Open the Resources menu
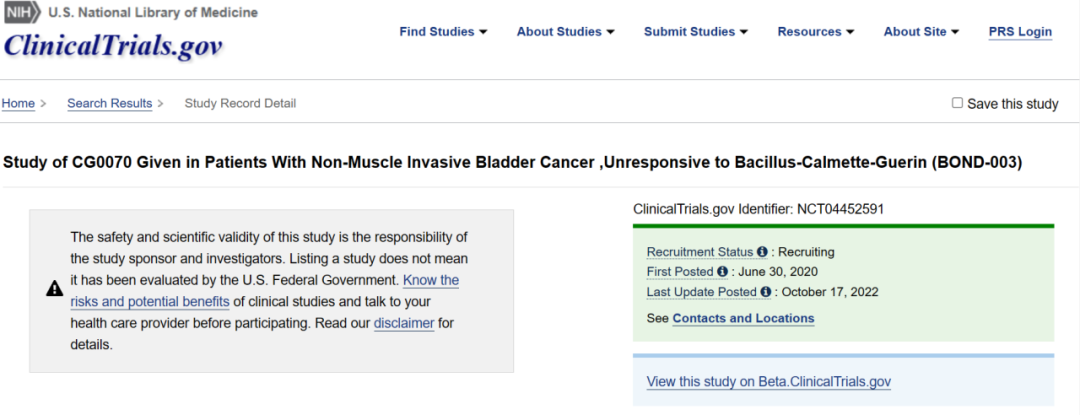 [x=815, y=32]
